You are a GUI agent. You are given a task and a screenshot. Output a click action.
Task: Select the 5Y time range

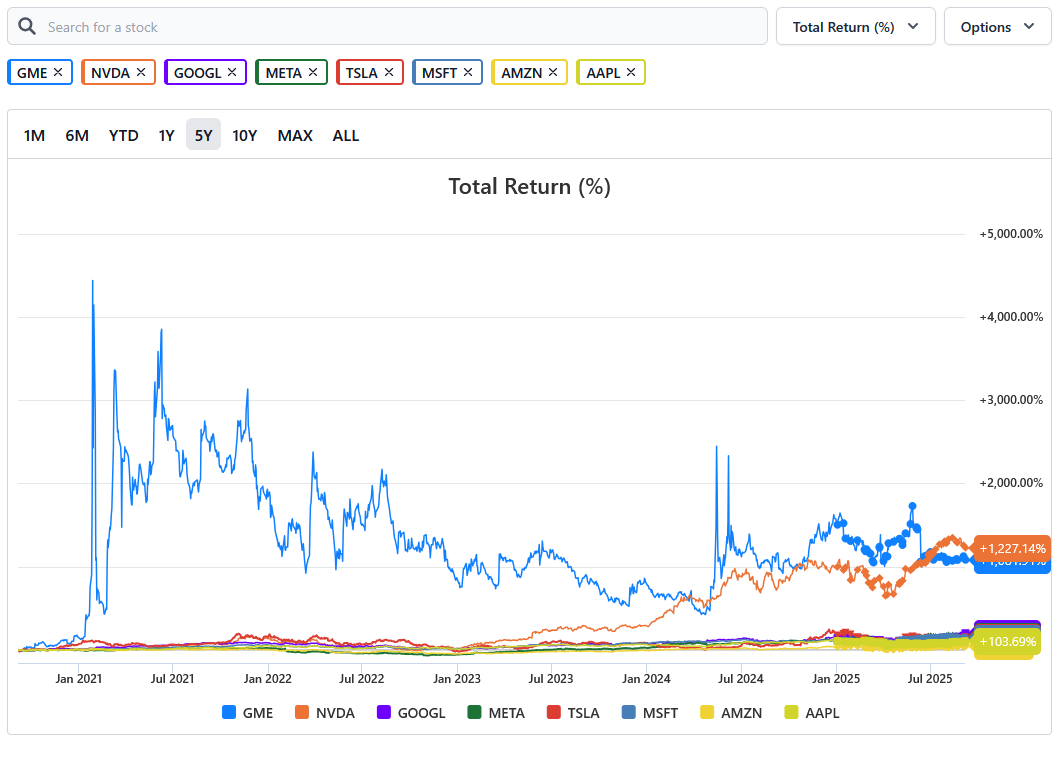203,134
